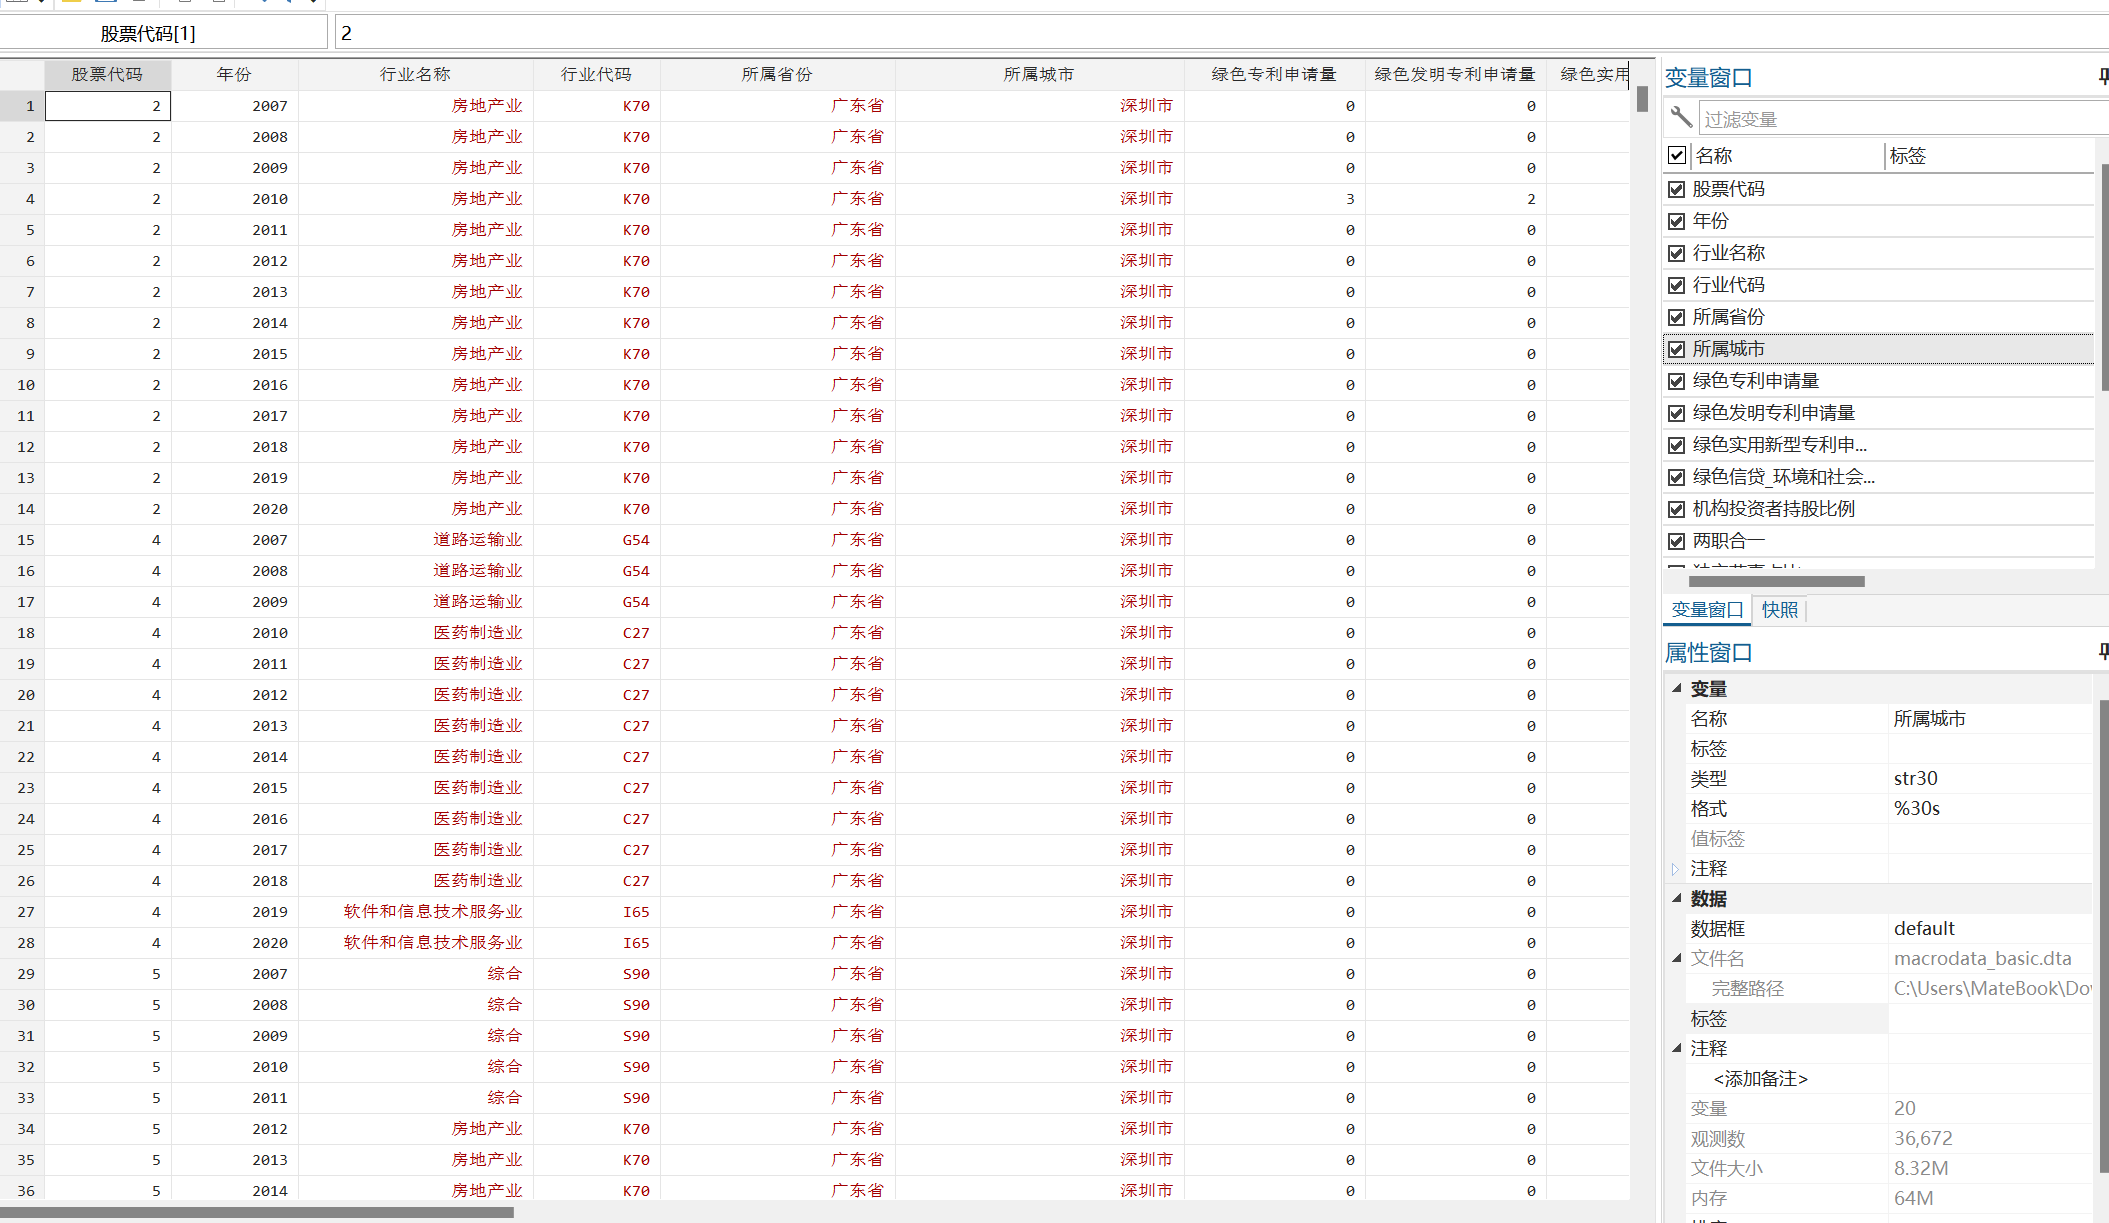Collapse the 变量 section in properties
This screenshot has height=1223, width=2109.
point(1677,688)
